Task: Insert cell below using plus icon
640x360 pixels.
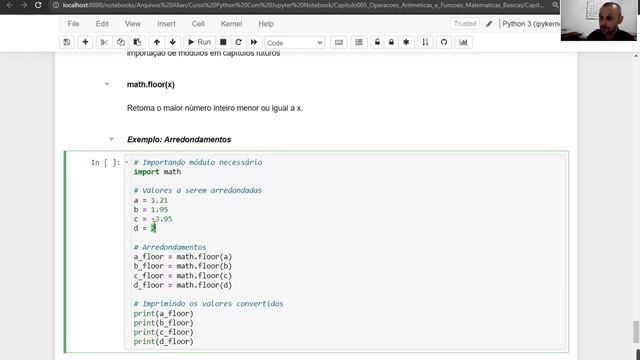Action: (85, 42)
